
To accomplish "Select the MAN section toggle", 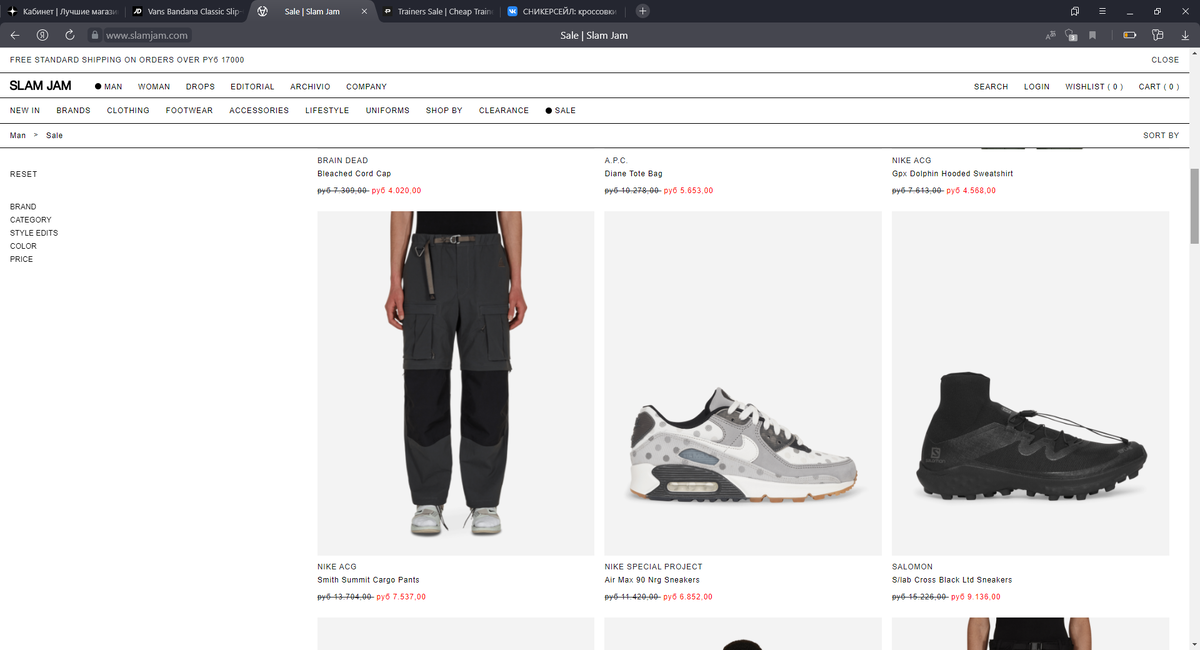I will tap(109, 87).
